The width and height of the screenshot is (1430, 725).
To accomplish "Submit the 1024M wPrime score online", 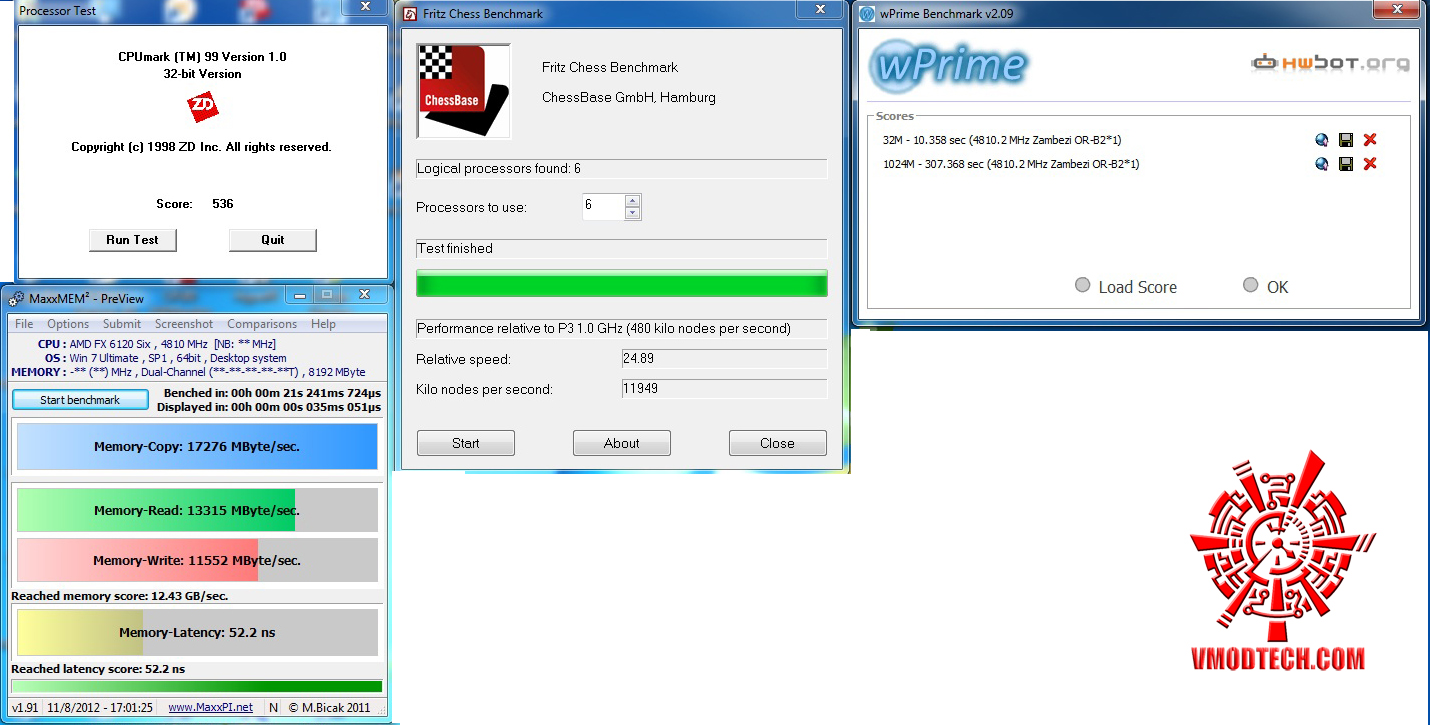I will [1322, 164].
